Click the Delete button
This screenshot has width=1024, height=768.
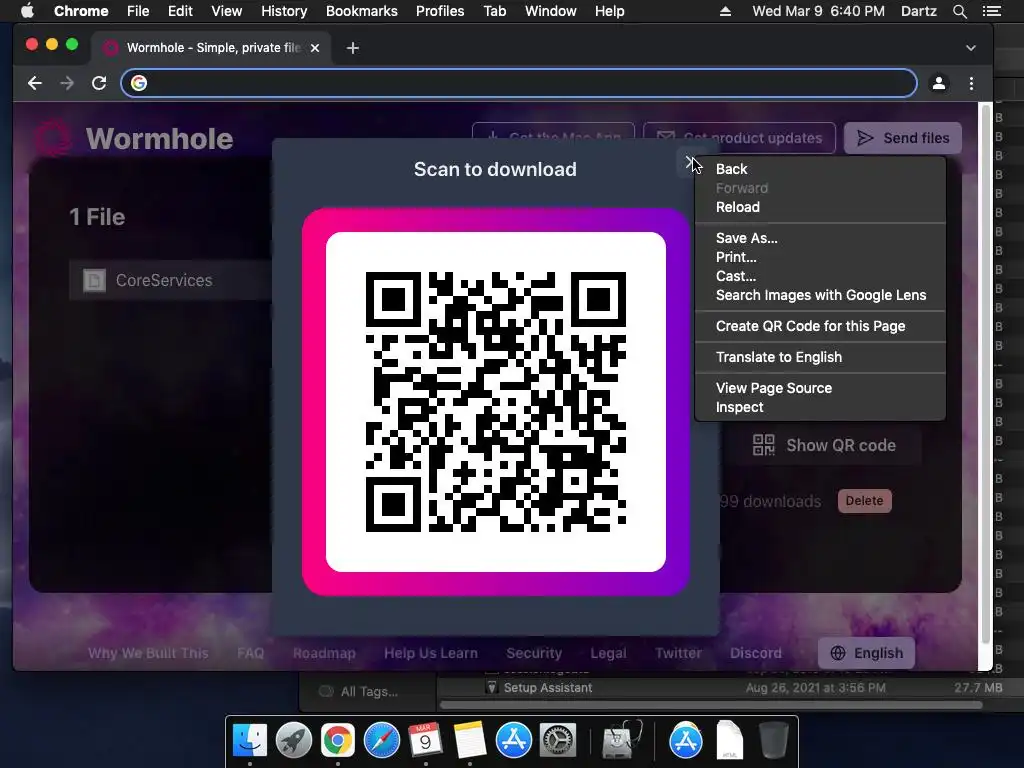[x=864, y=501]
